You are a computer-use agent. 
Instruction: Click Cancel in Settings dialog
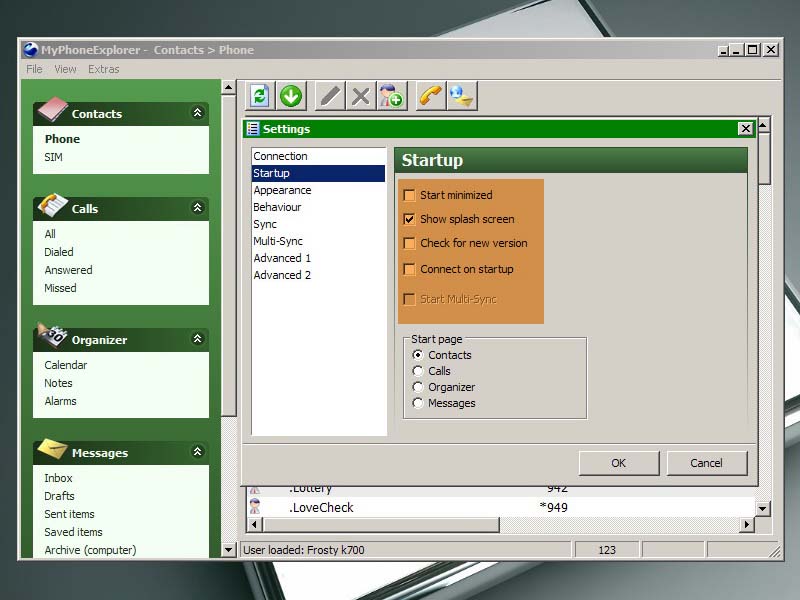(707, 463)
